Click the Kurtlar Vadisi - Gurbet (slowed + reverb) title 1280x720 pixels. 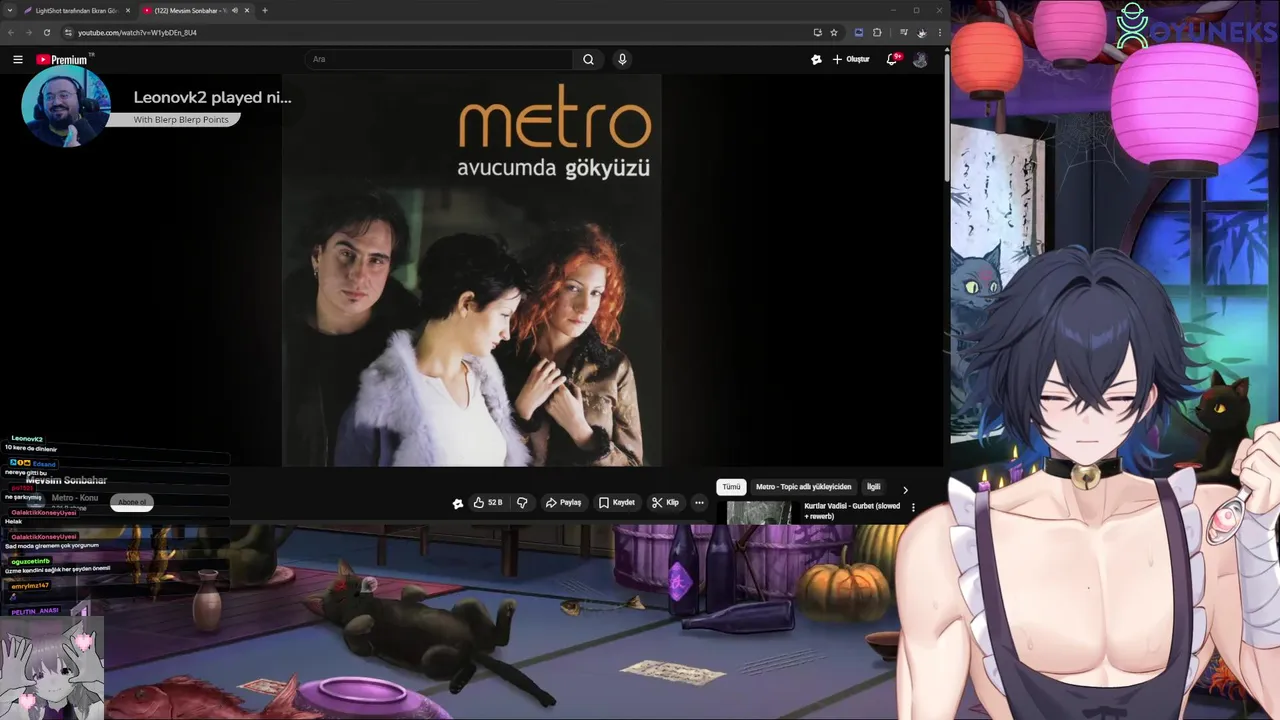(852, 511)
